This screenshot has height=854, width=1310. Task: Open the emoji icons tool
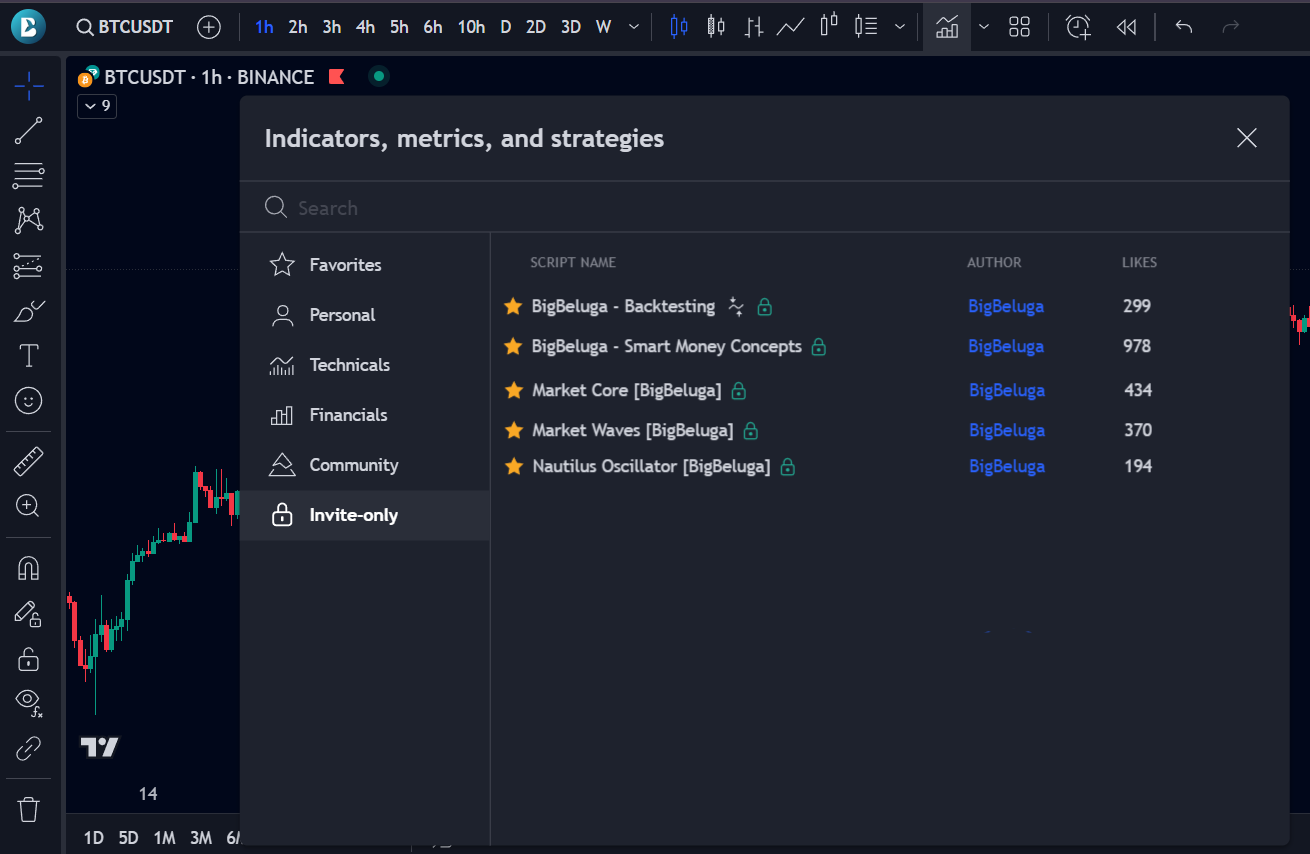click(x=29, y=401)
